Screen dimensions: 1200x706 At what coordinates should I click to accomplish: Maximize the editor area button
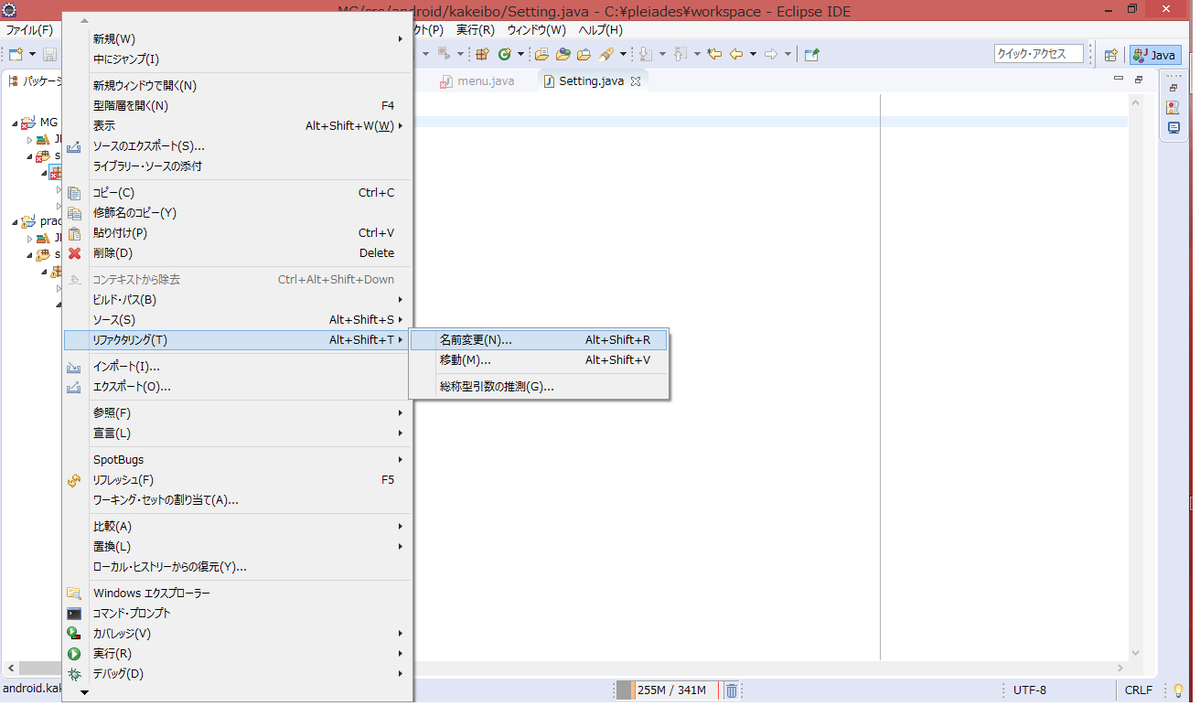1138,79
